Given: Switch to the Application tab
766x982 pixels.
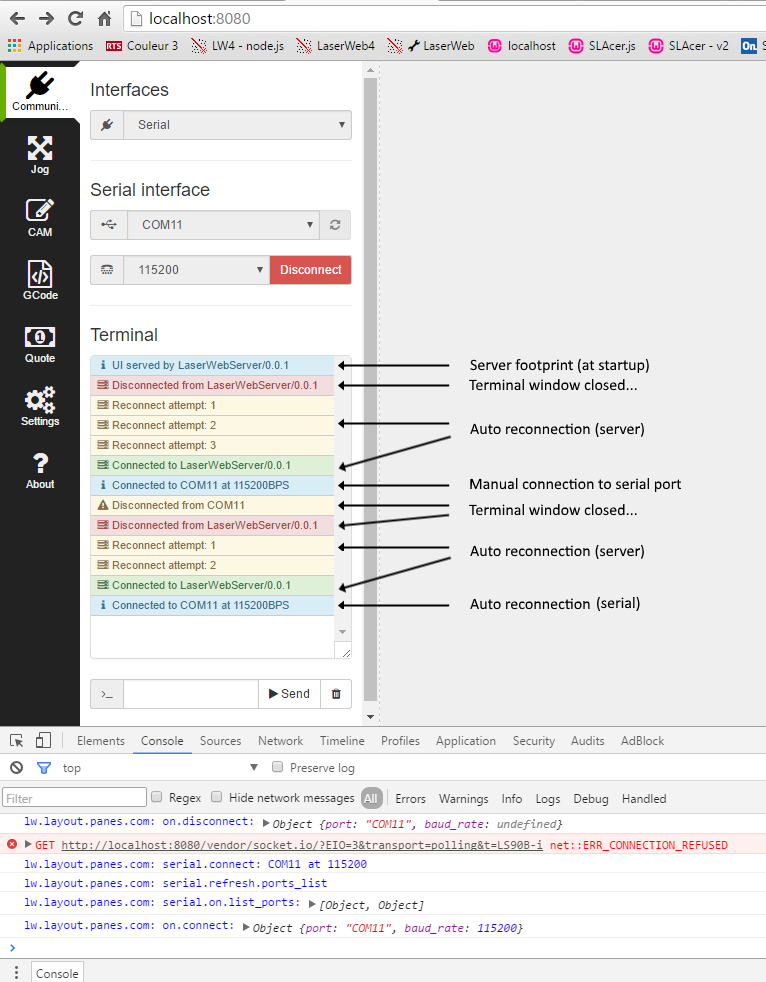Looking at the screenshot, I should tap(466, 741).
